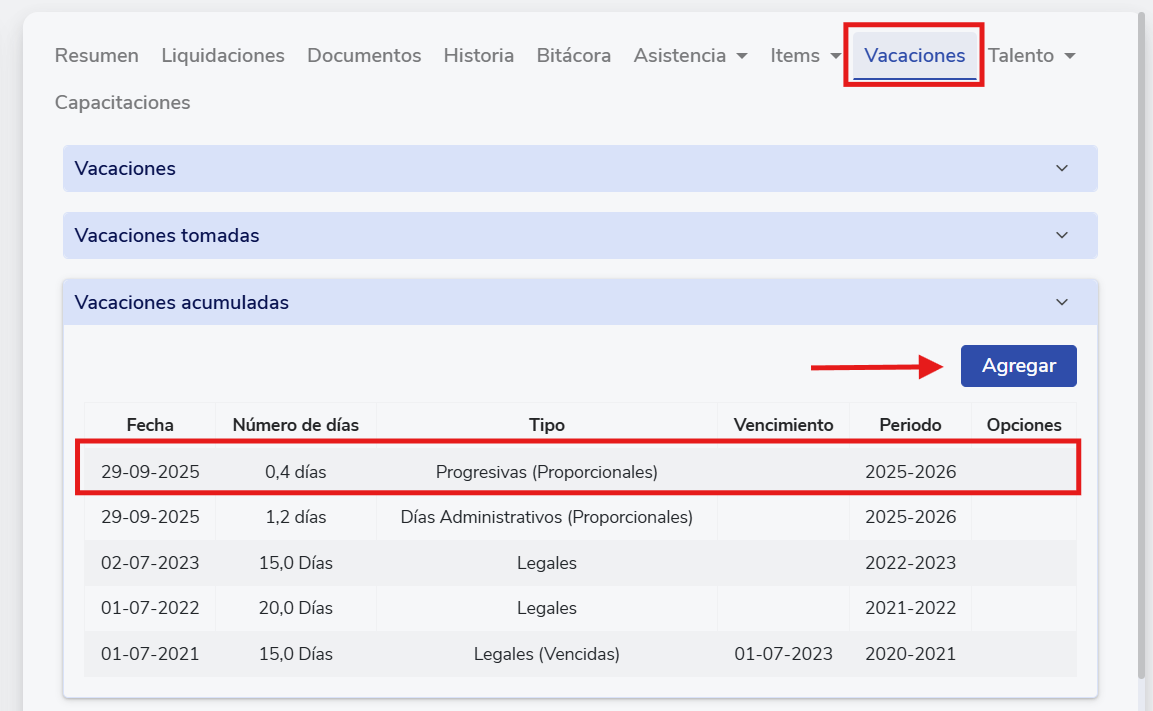This screenshot has width=1153, height=711.
Task: Select the Legales (Vencidas) row
Action: pos(546,655)
